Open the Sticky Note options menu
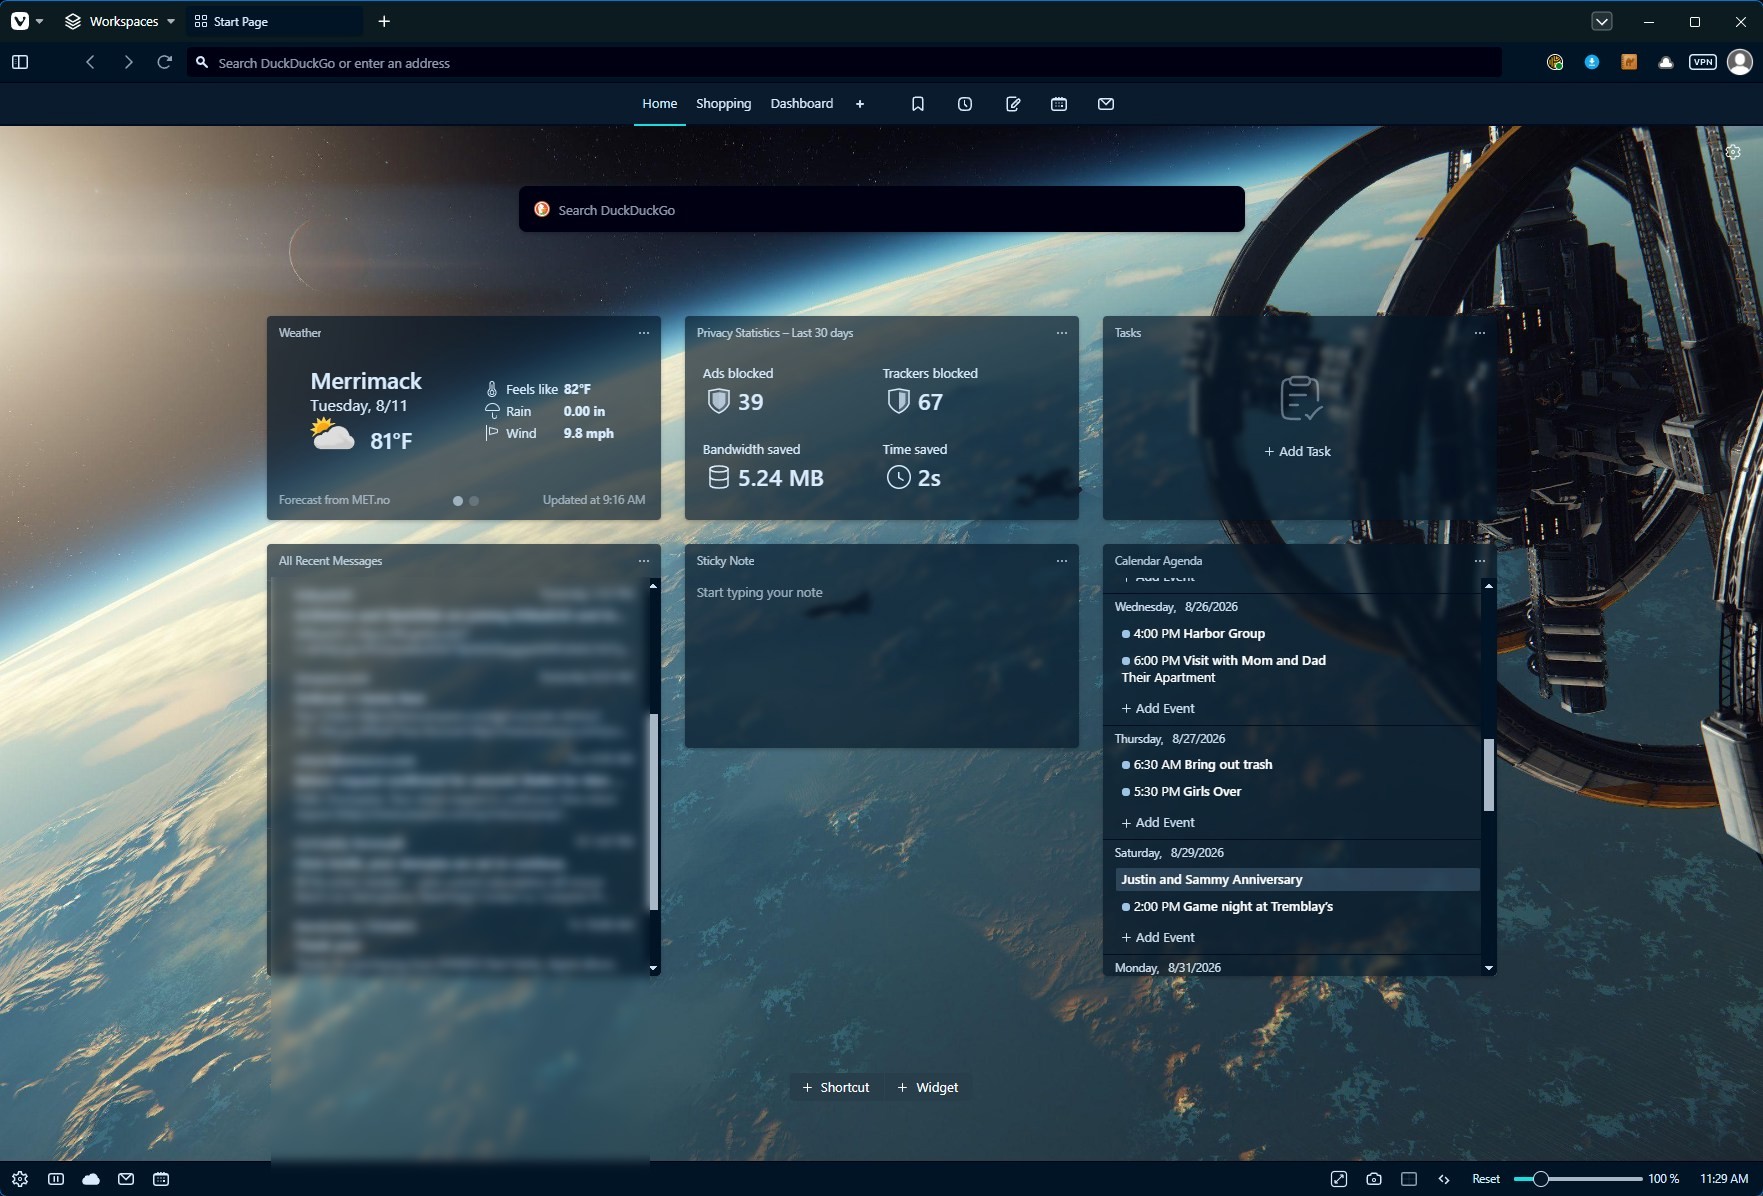Screen dimensions: 1763x1196 click(x=1062, y=561)
